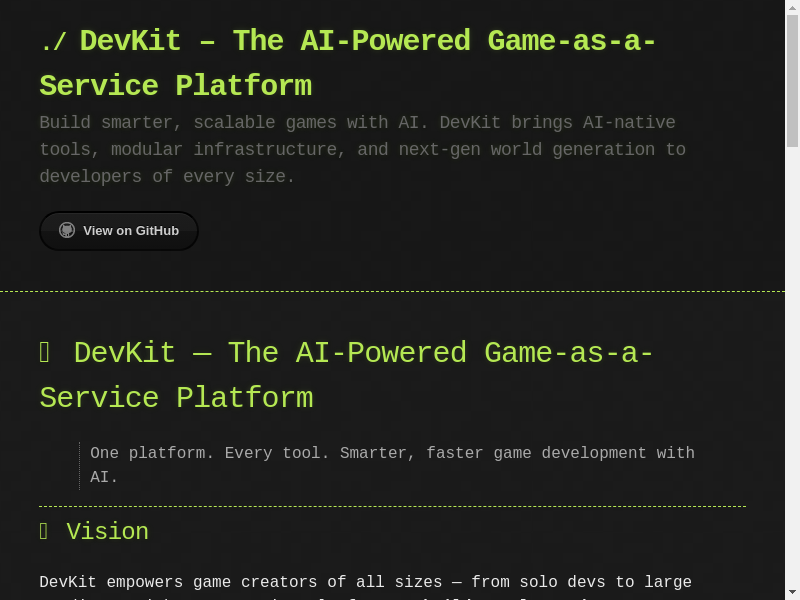Click the GitHub octocat icon
Image resolution: width=800 pixels, height=600 pixels.
tap(67, 230)
